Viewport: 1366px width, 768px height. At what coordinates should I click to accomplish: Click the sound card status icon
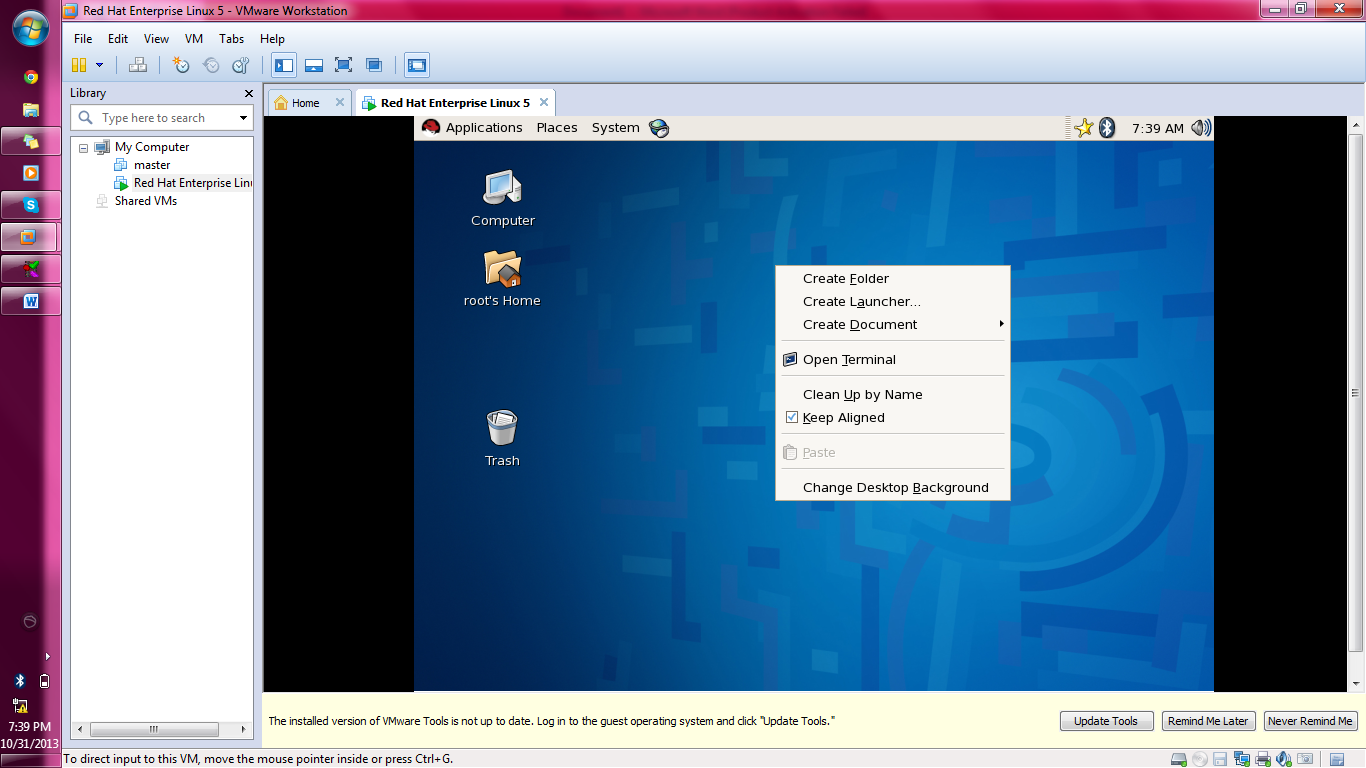coord(1284,759)
